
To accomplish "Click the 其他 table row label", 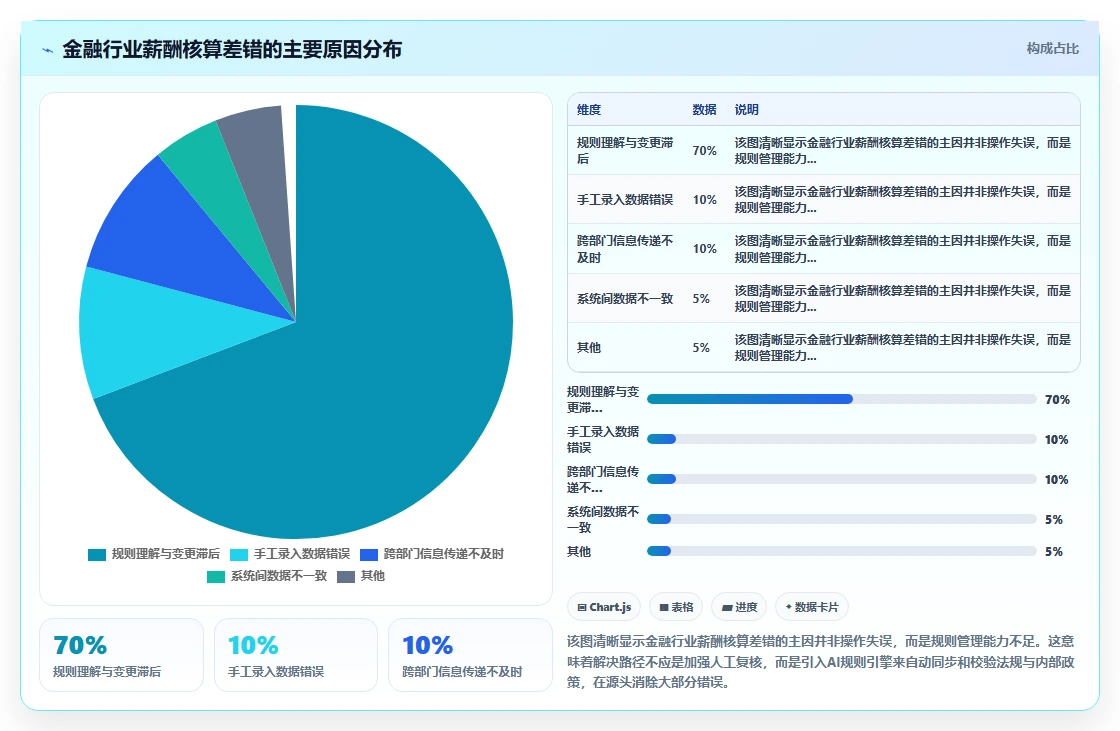I will 589,347.
